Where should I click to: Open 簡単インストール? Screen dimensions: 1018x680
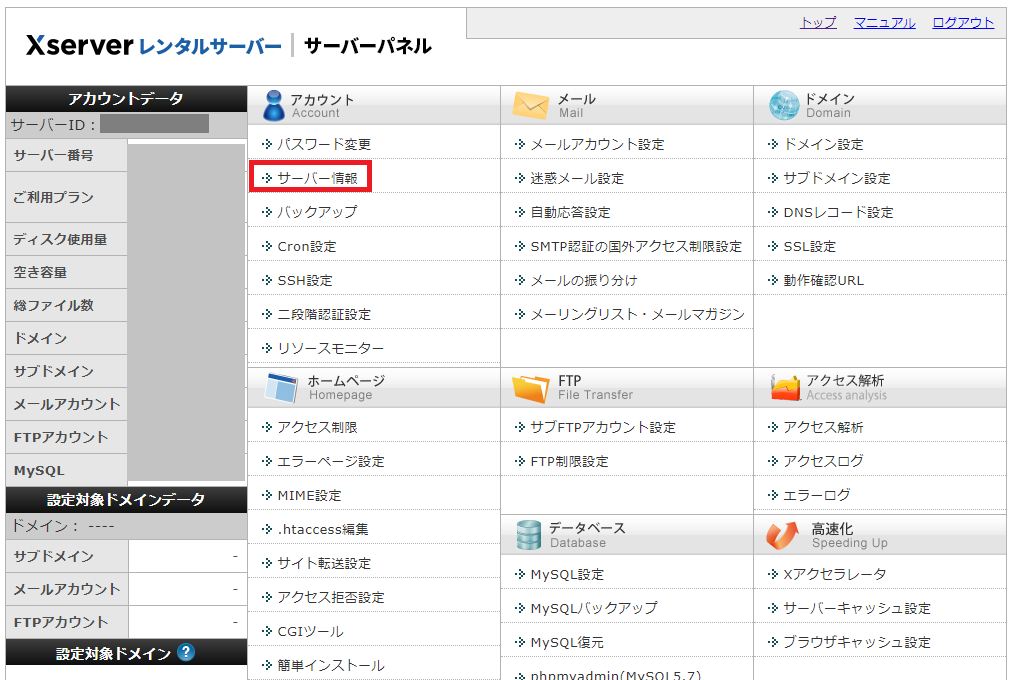(330, 666)
